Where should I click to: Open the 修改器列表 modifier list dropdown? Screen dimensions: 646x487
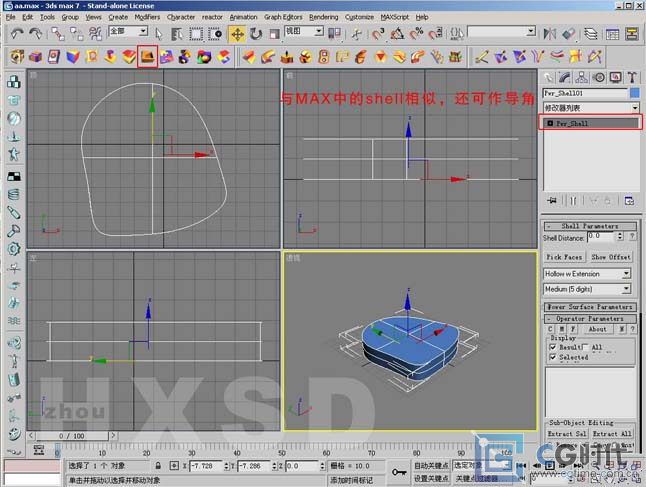click(591, 108)
